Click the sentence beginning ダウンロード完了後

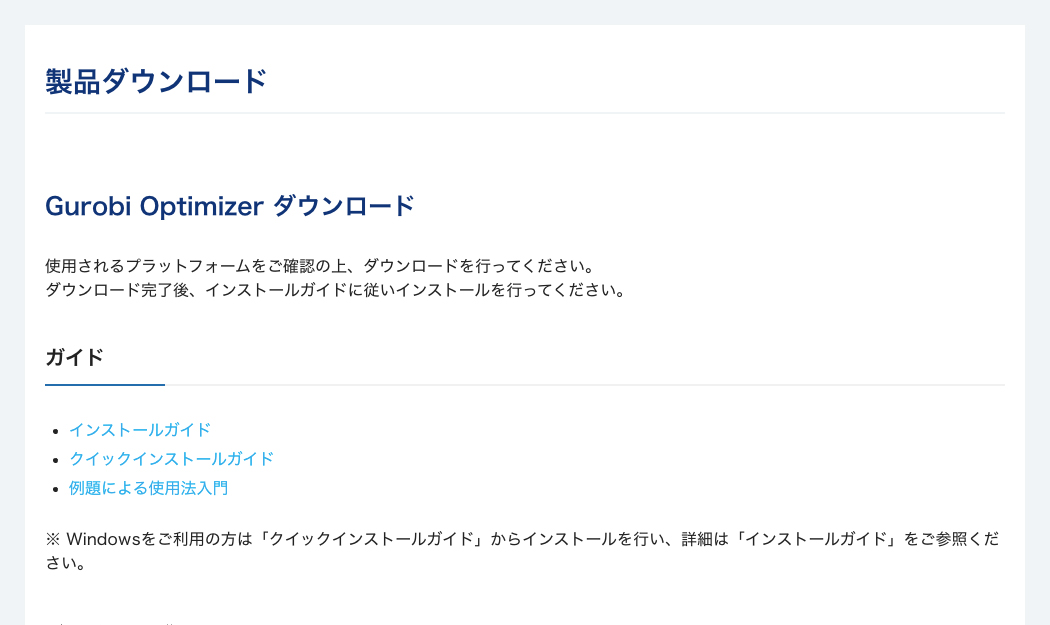(x=335, y=290)
